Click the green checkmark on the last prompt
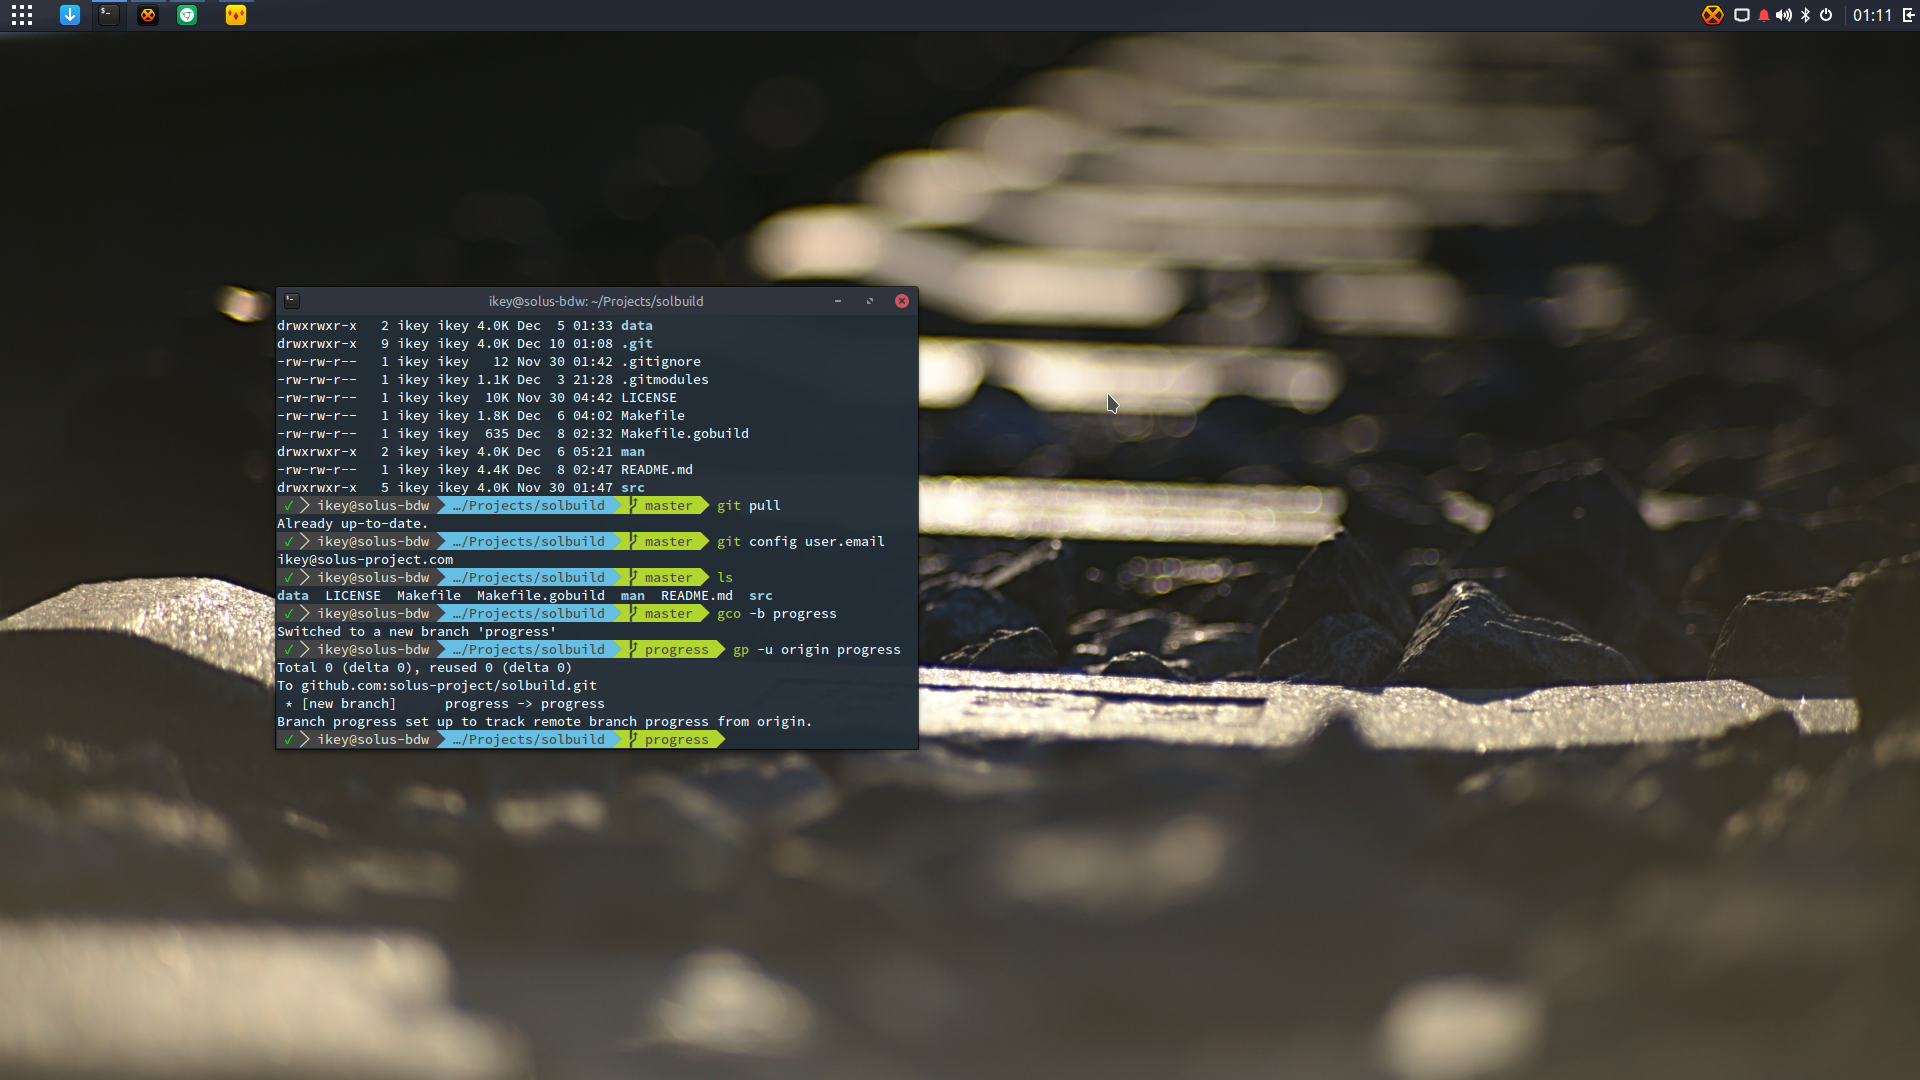The image size is (1920, 1080). [289, 740]
